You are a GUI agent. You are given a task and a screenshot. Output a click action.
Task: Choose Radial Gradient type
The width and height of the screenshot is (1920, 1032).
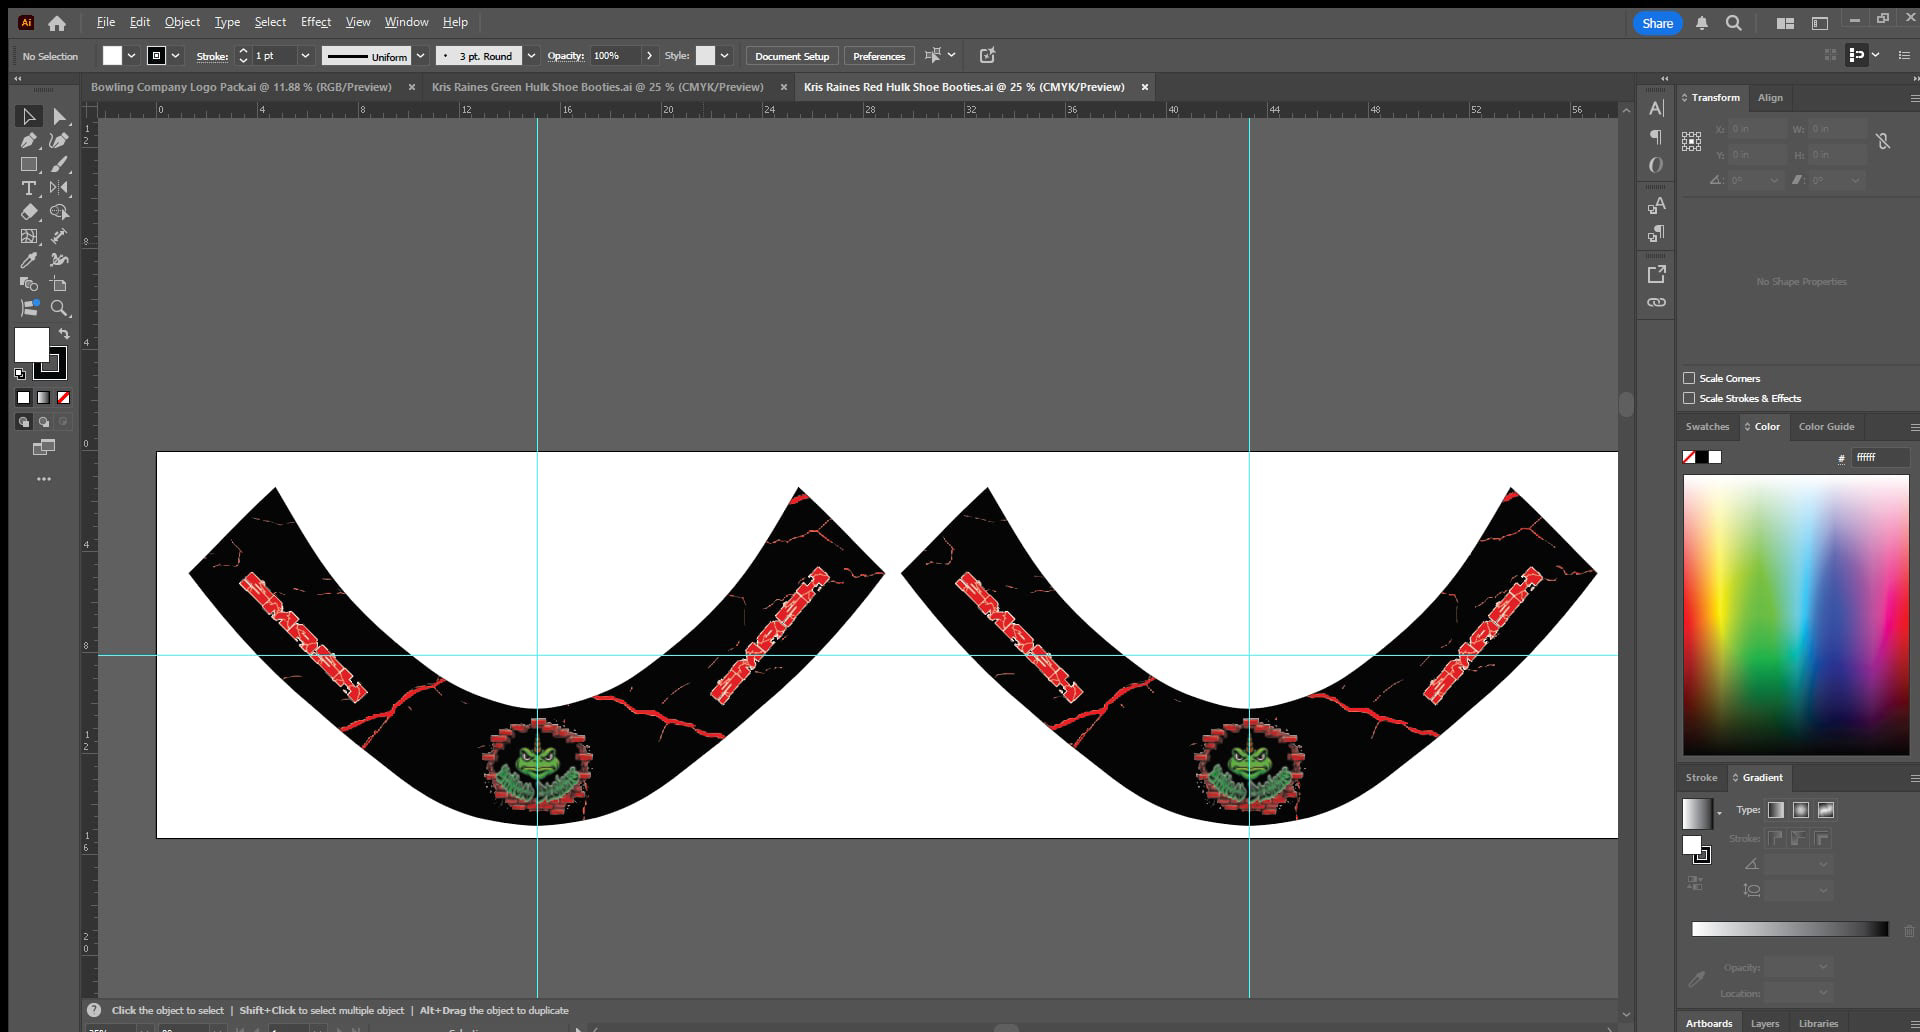click(1801, 810)
